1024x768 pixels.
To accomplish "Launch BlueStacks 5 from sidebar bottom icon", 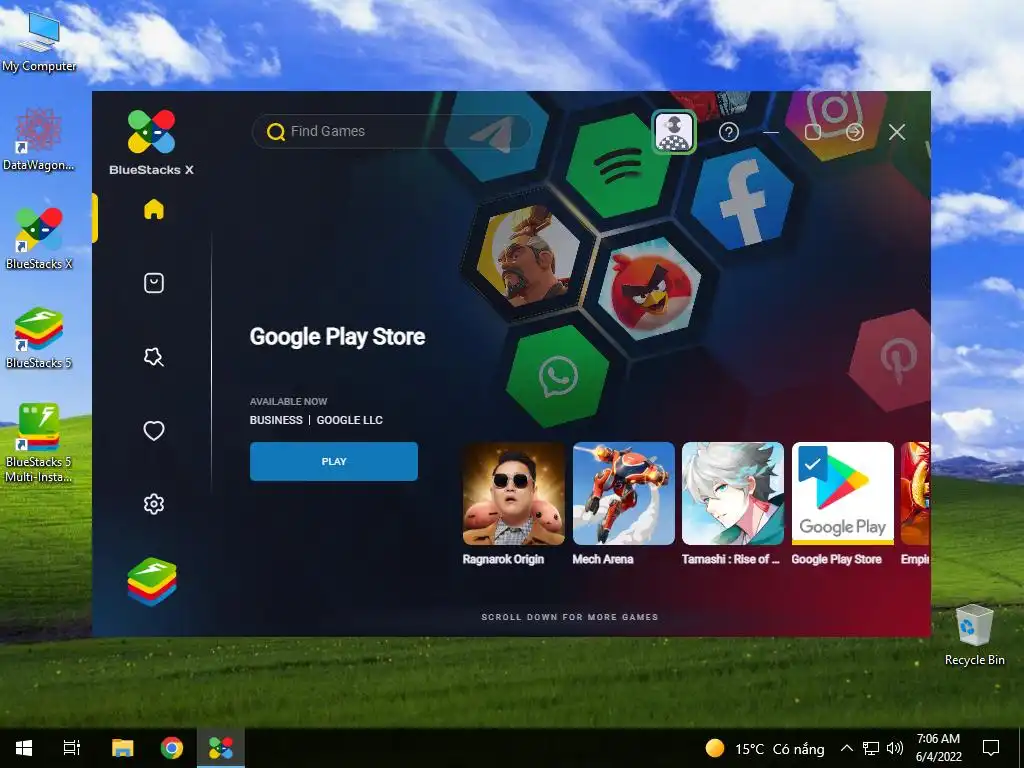I will 152,581.
